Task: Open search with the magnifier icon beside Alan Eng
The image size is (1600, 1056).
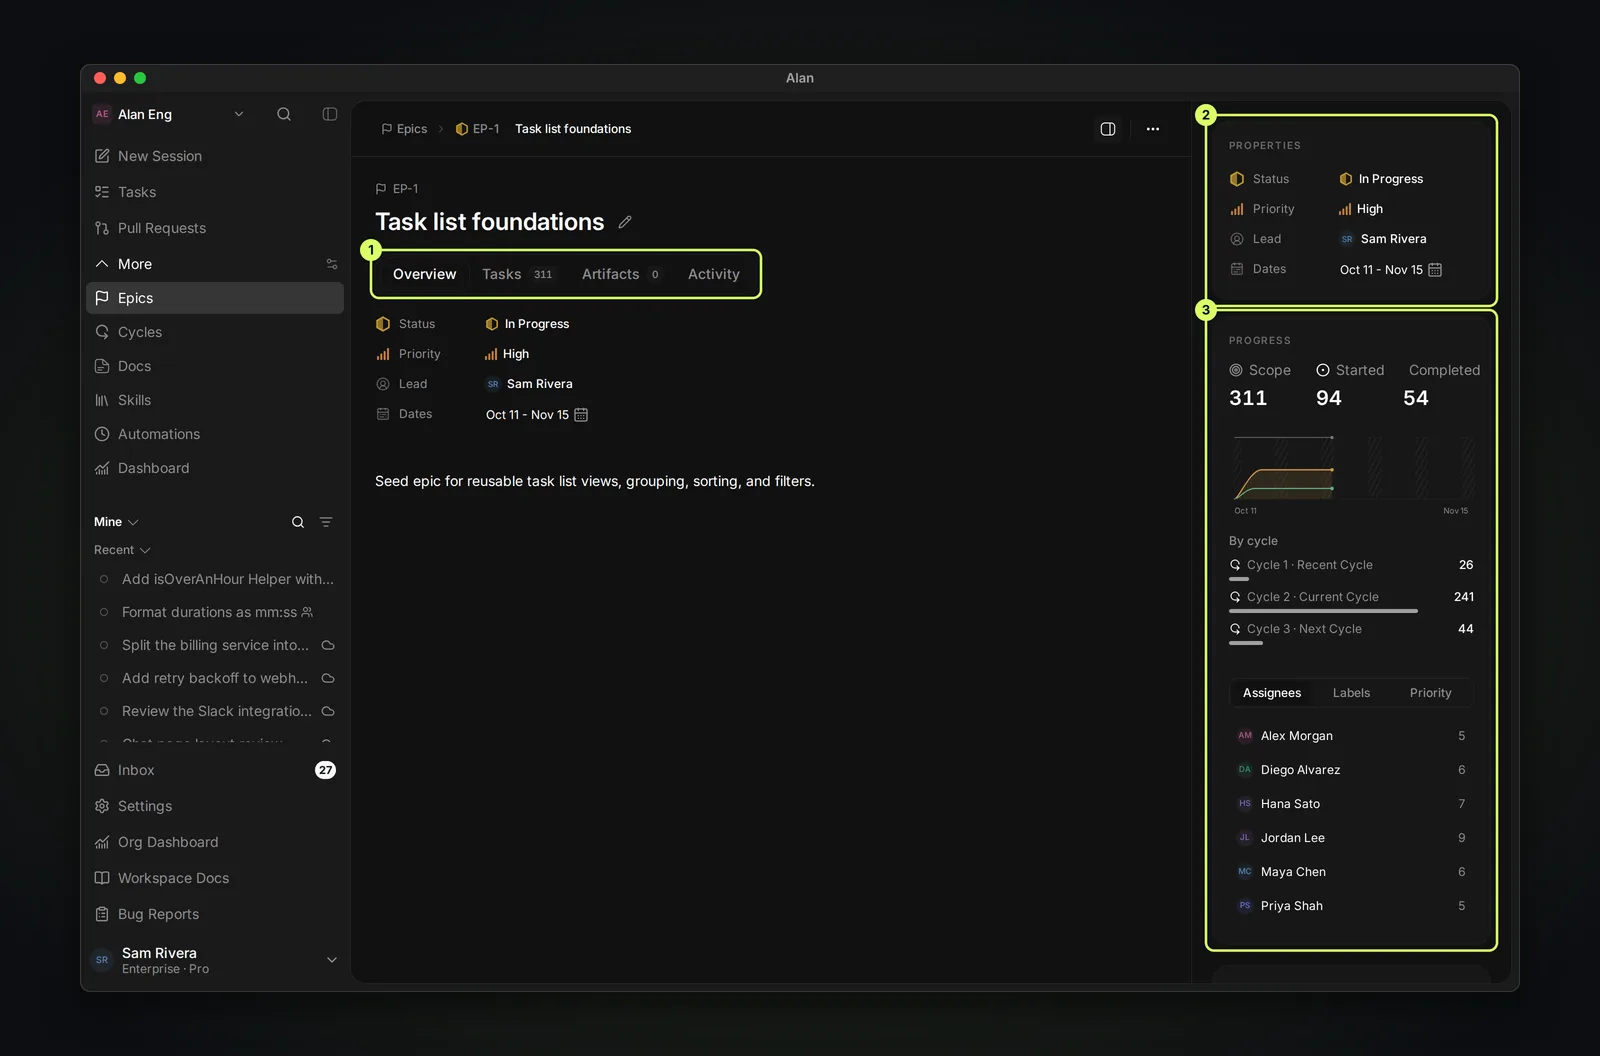Action: [284, 114]
